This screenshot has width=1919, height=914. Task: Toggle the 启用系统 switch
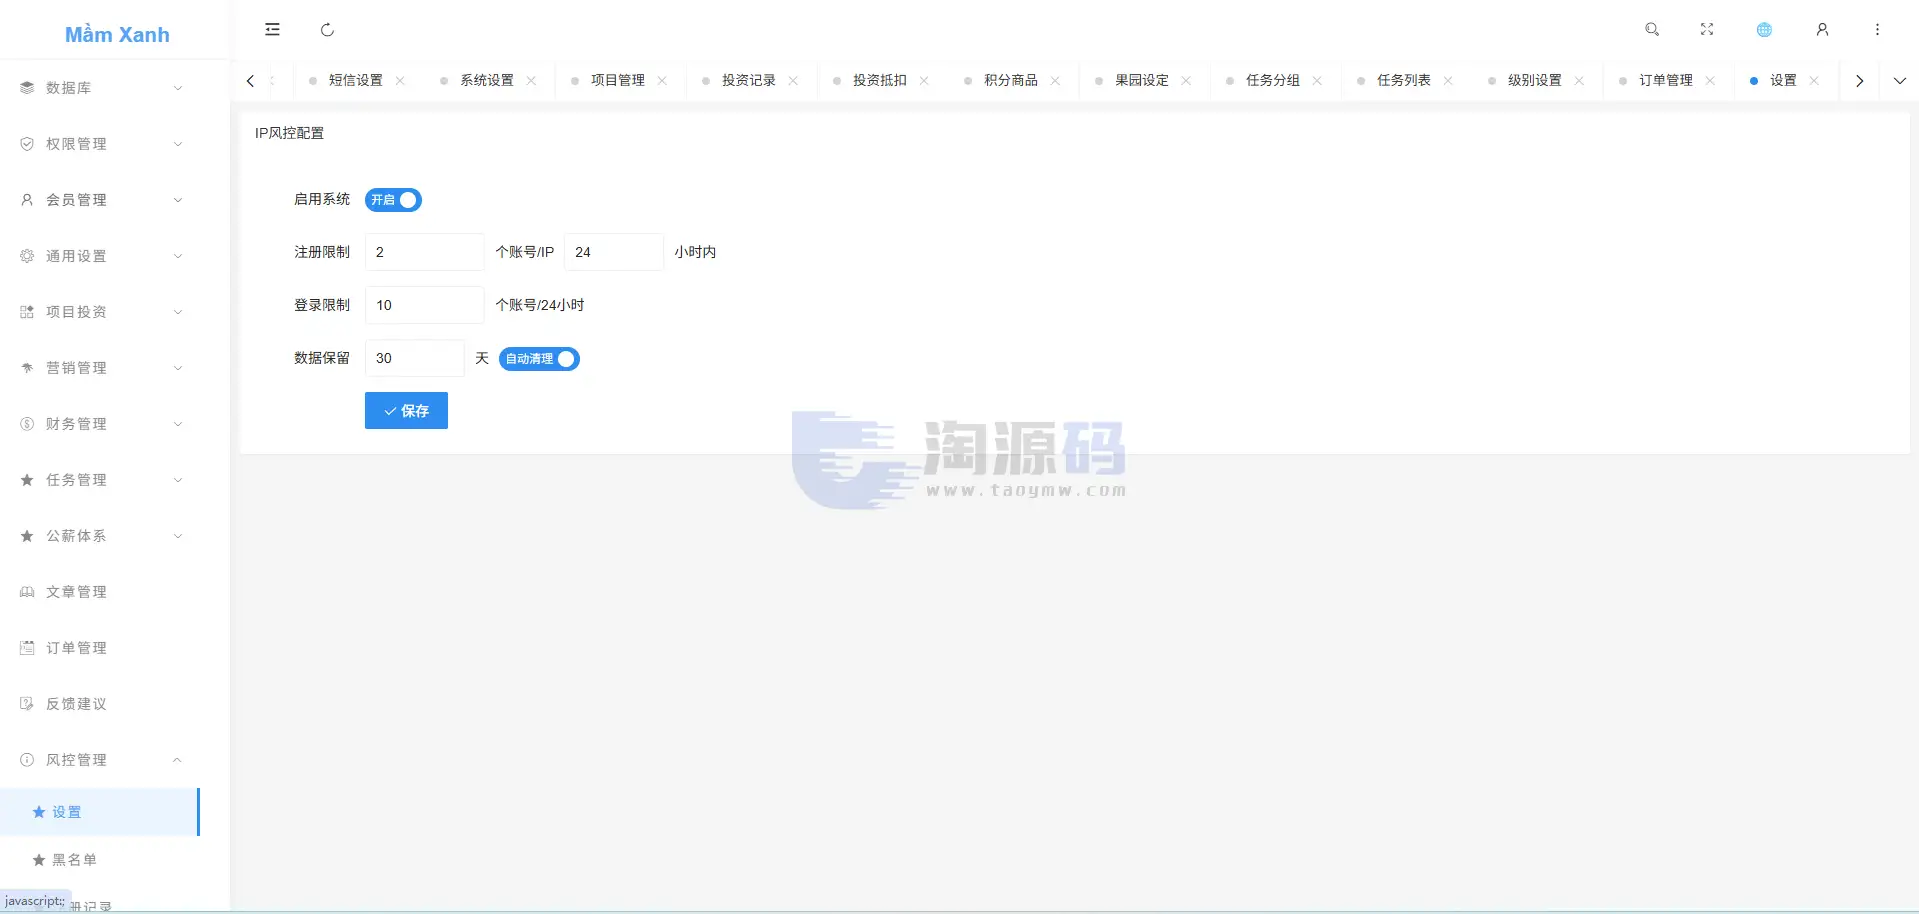[393, 200]
